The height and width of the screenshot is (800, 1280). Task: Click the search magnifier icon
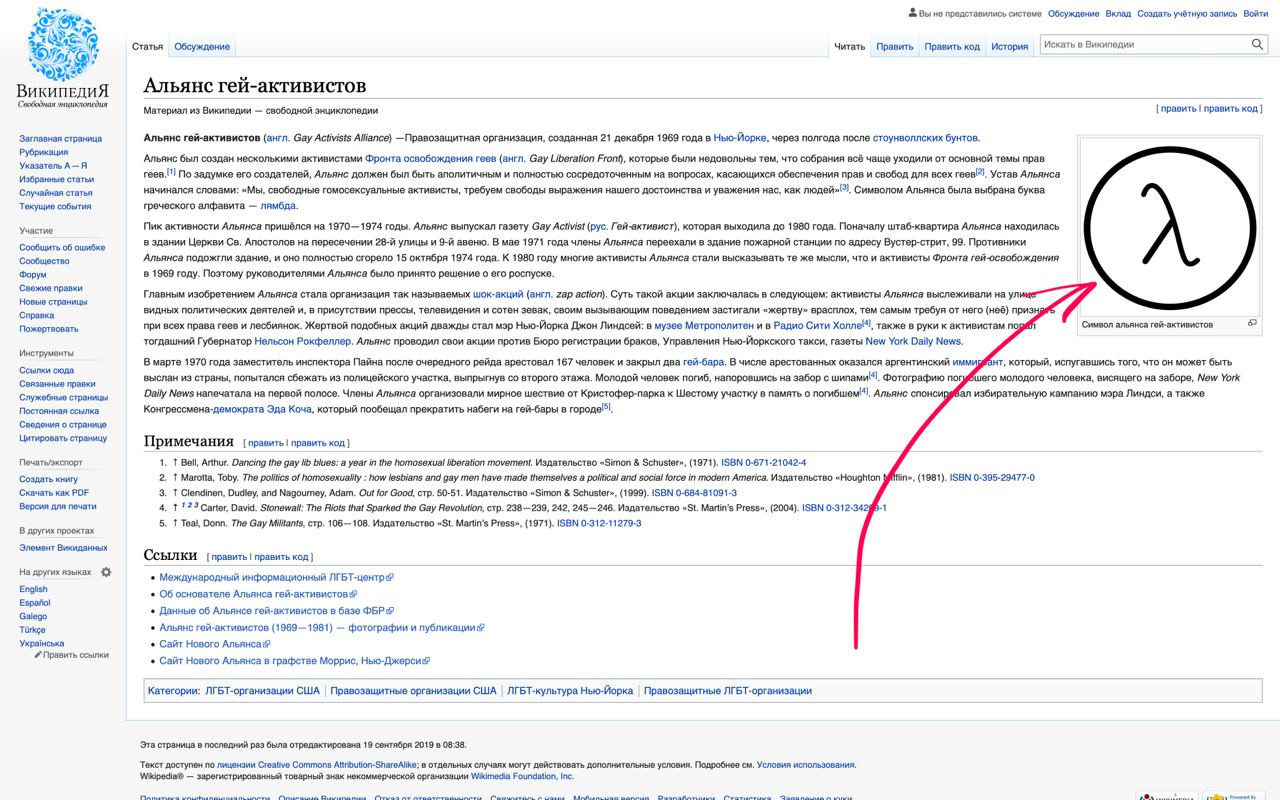tap(1258, 44)
